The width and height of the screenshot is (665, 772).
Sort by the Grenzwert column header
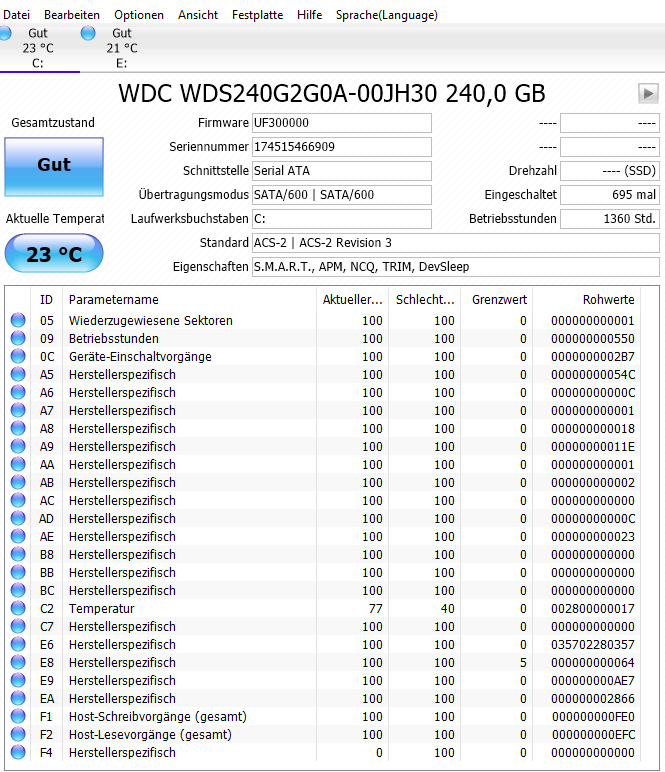click(497, 299)
